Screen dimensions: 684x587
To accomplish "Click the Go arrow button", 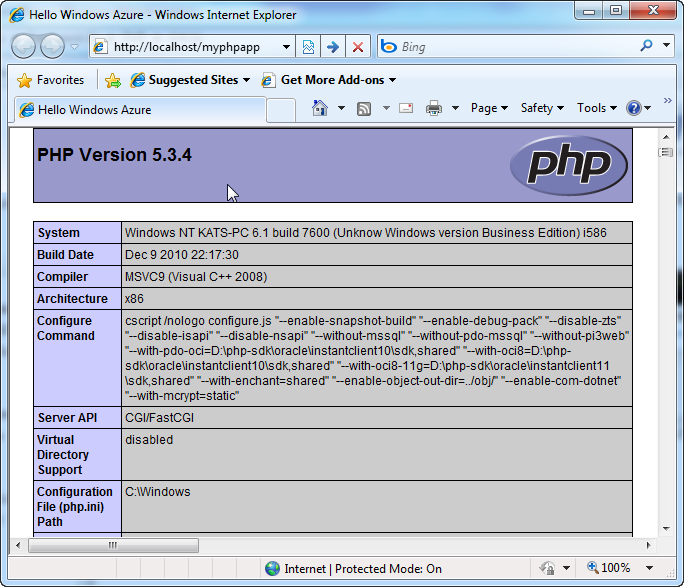I will click(x=333, y=46).
